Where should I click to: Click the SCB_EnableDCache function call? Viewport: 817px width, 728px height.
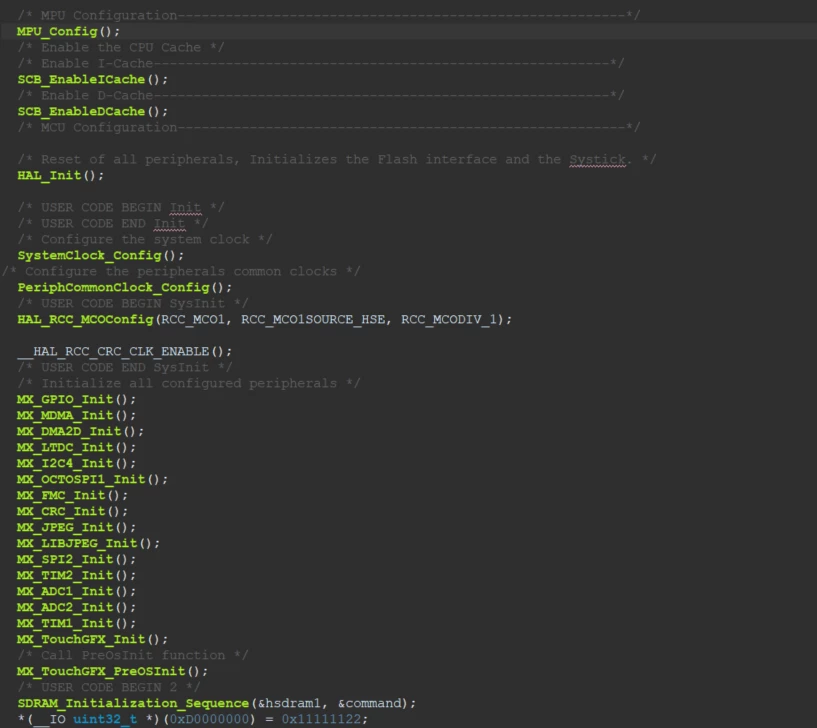(x=93, y=112)
